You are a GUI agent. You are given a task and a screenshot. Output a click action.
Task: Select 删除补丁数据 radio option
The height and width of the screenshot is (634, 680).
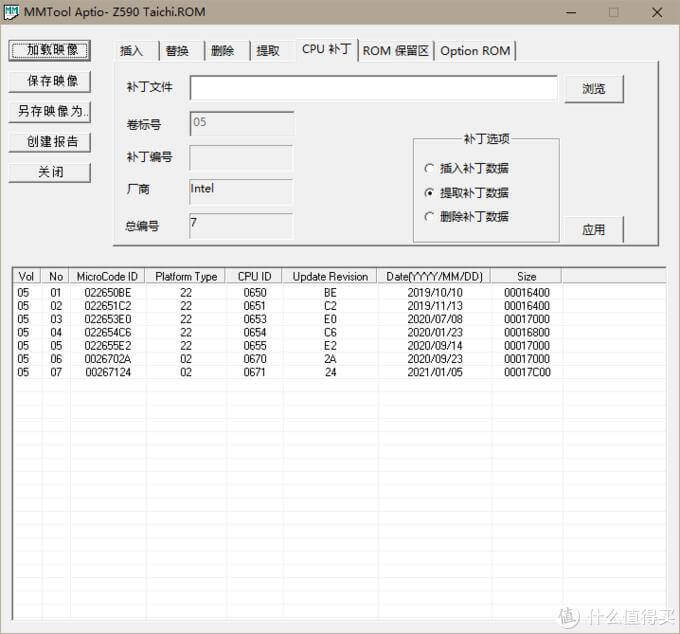pos(430,216)
